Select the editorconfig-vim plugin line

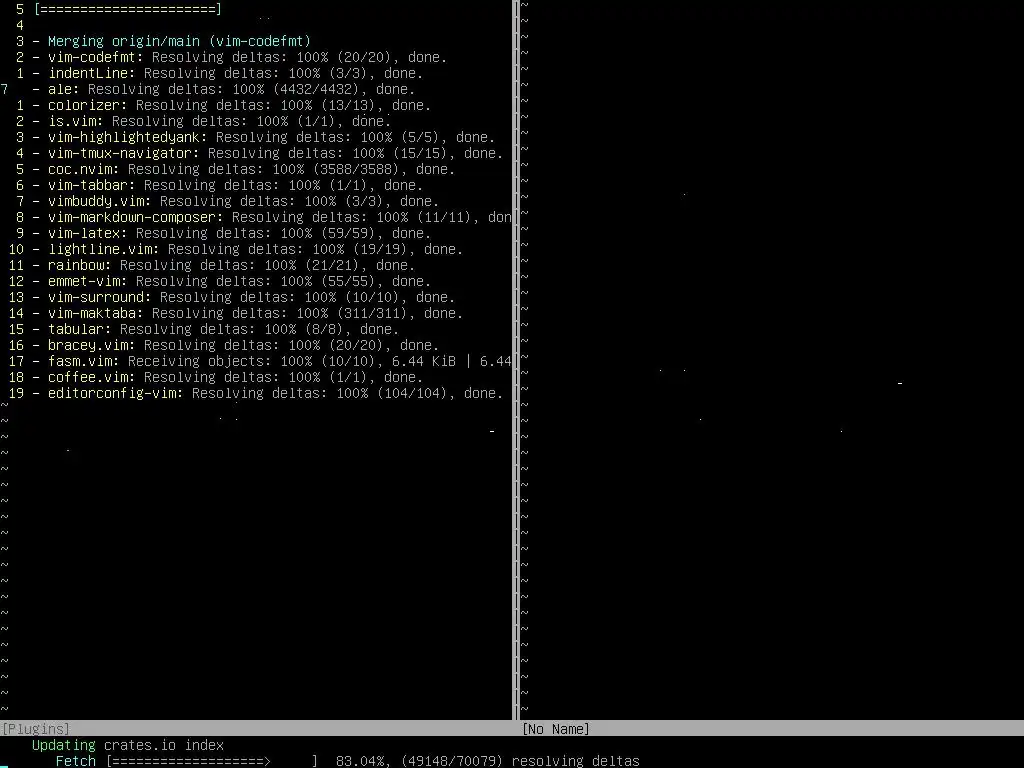pyautogui.click(x=268, y=393)
